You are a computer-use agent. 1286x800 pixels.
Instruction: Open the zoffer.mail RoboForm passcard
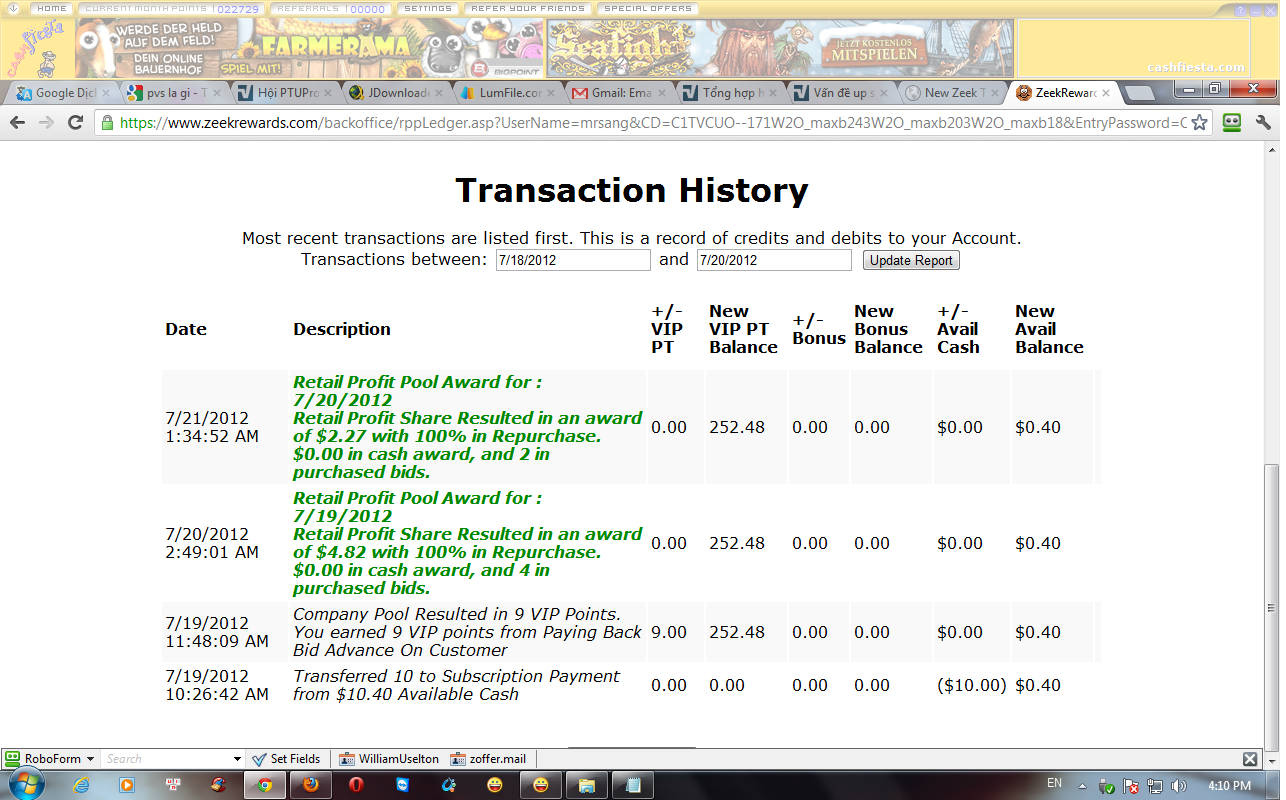point(488,759)
